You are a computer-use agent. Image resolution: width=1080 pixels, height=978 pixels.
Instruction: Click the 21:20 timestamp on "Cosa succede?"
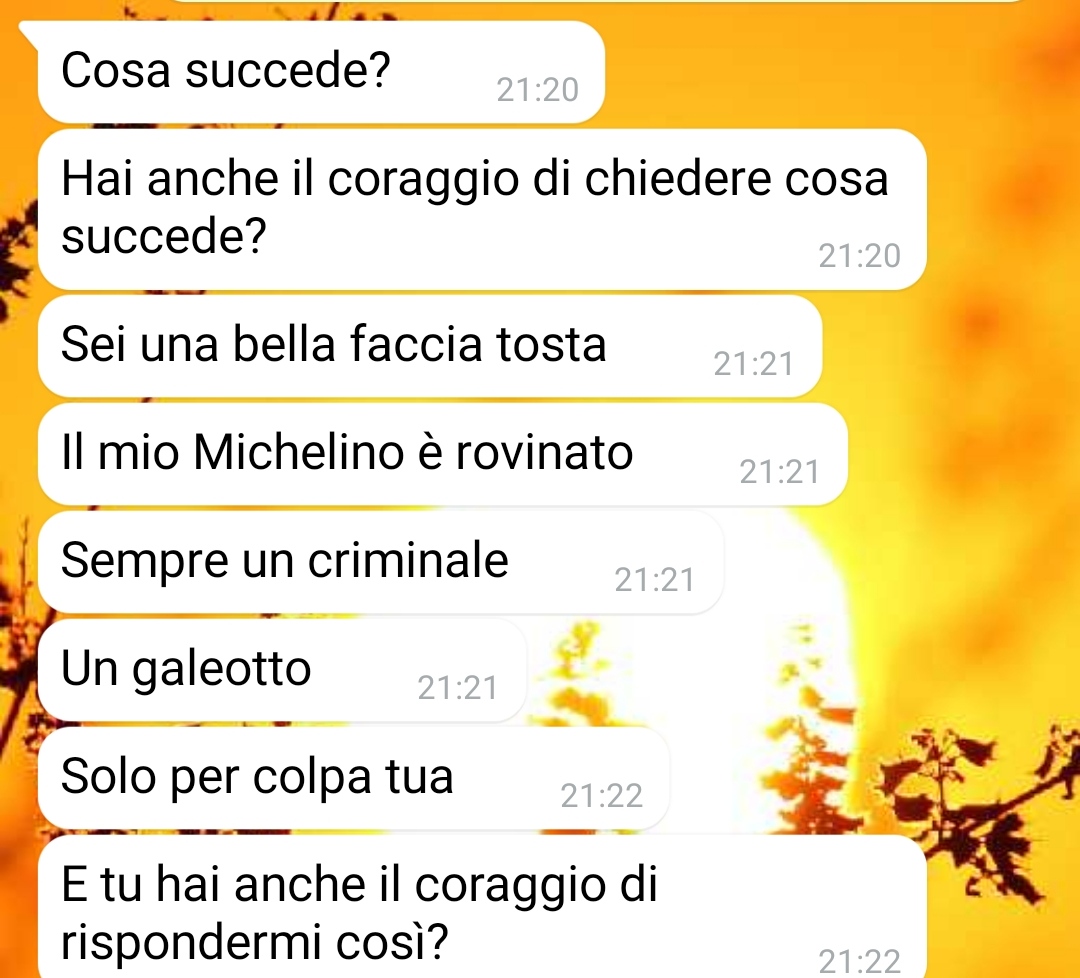[537, 90]
